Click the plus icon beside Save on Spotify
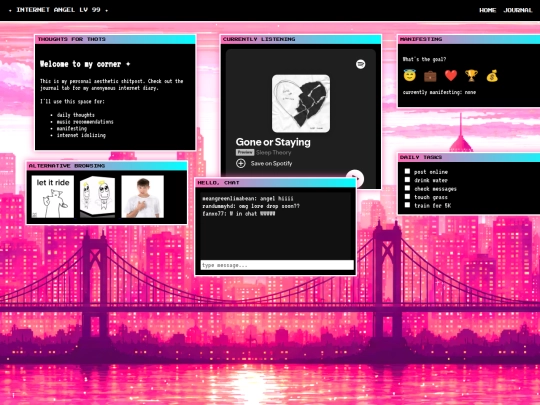 coord(241,163)
